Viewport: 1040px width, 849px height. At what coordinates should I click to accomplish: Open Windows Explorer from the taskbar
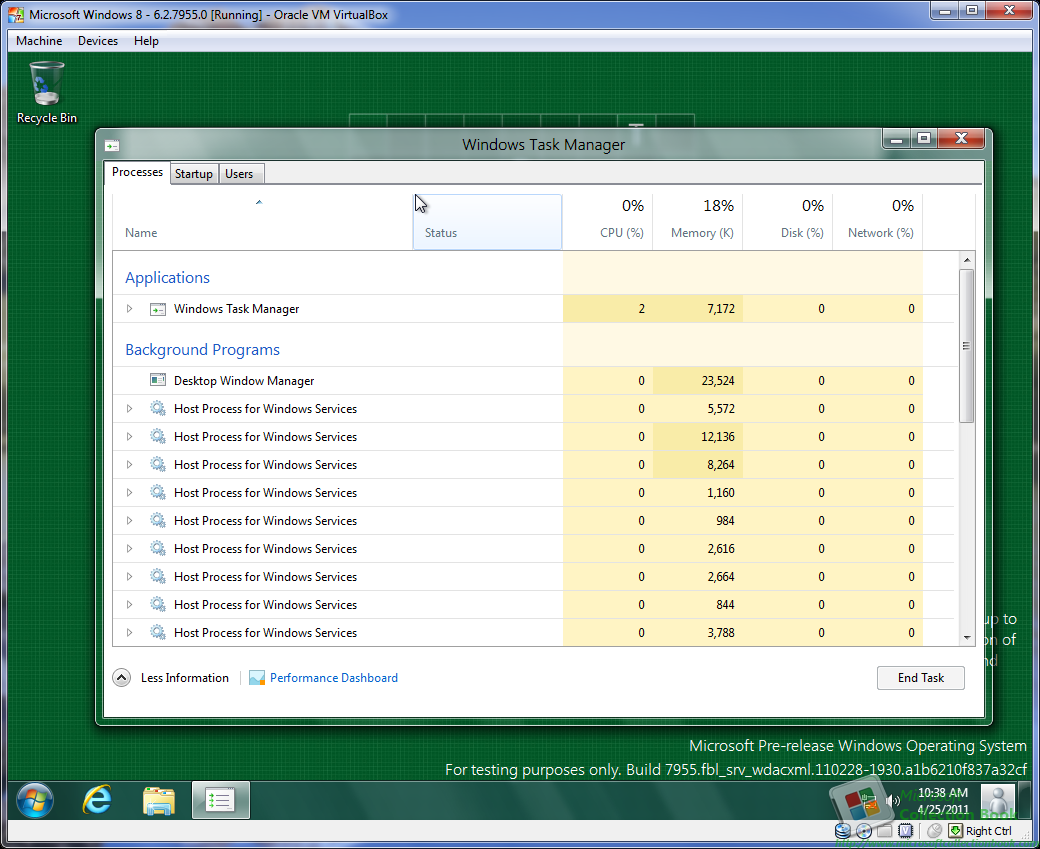[x=159, y=801]
